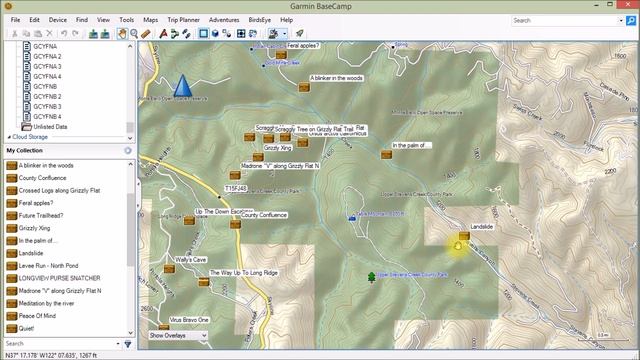This screenshot has width=640, height=360.
Task: Select 'LONGVIEW PURSE SNATCHER' list item
Action: pos(59,278)
